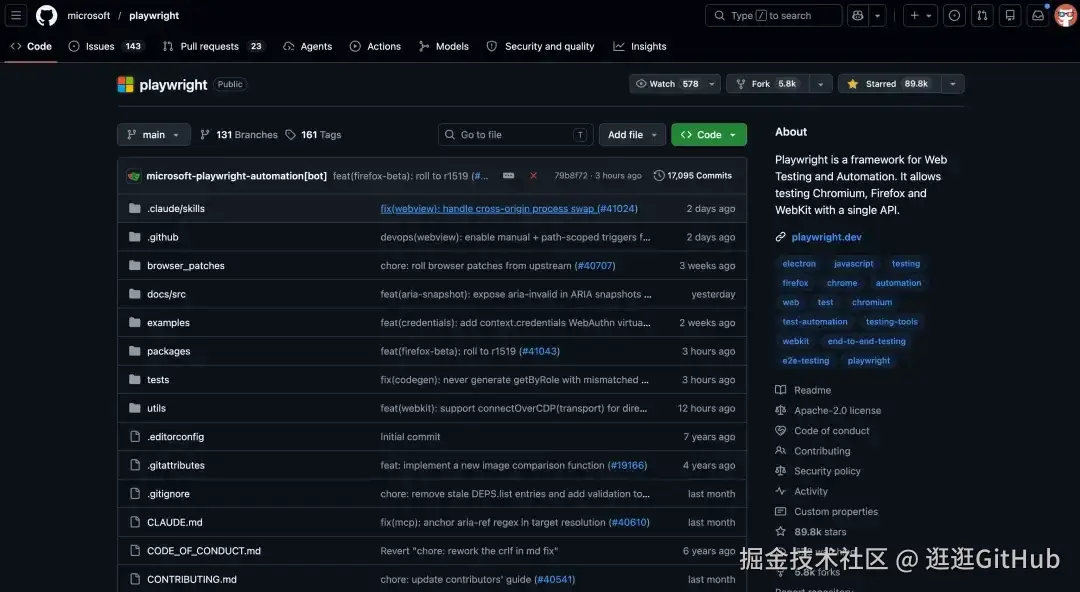Switch to the Issues tab
The image size is (1080, 592).
[106, 46]
